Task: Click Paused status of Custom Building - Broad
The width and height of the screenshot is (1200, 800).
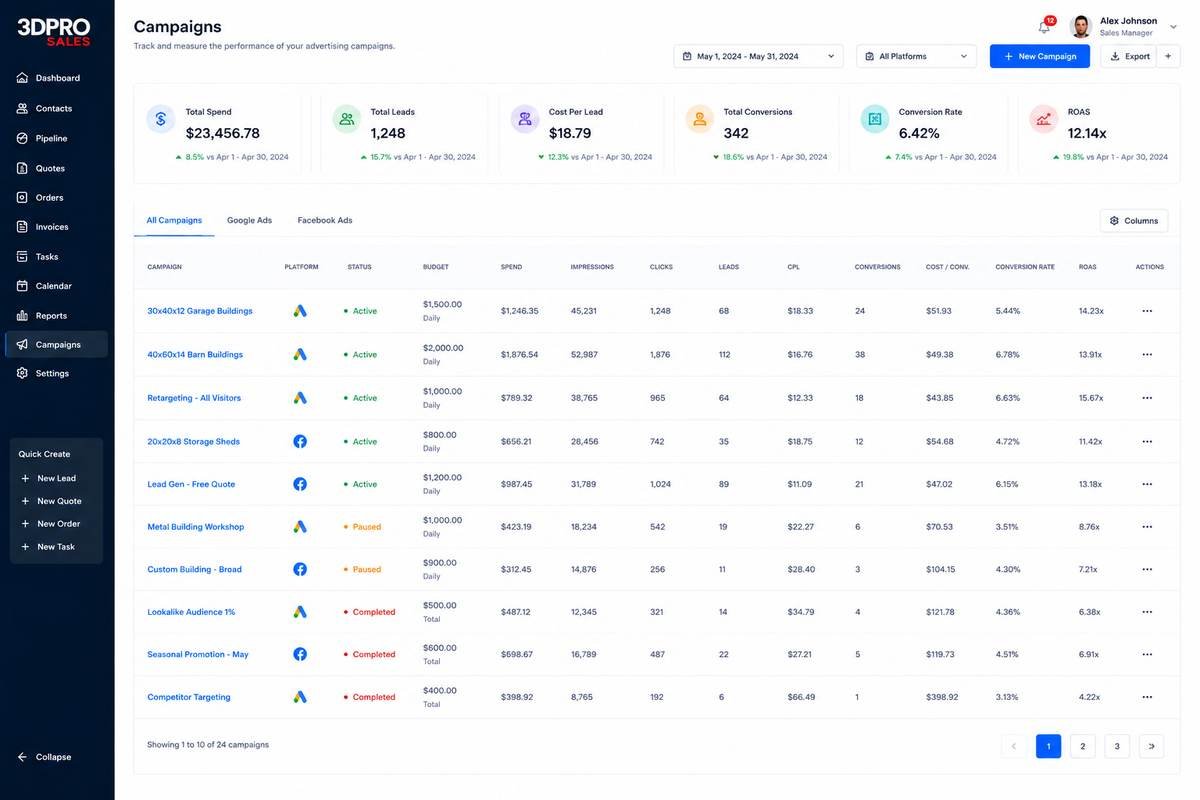Action: coord(362,569)
